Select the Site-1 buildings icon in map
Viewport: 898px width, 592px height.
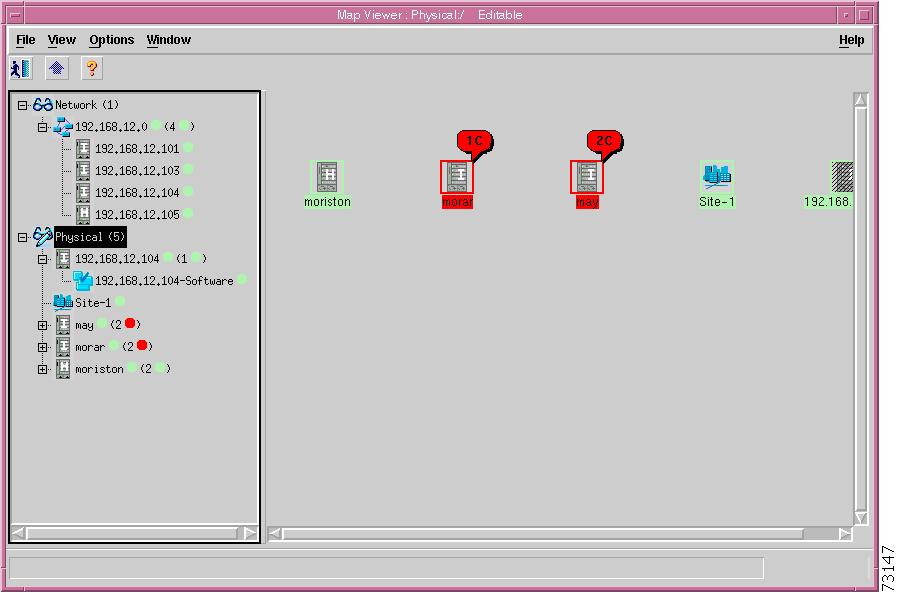[x=716, y=177]
